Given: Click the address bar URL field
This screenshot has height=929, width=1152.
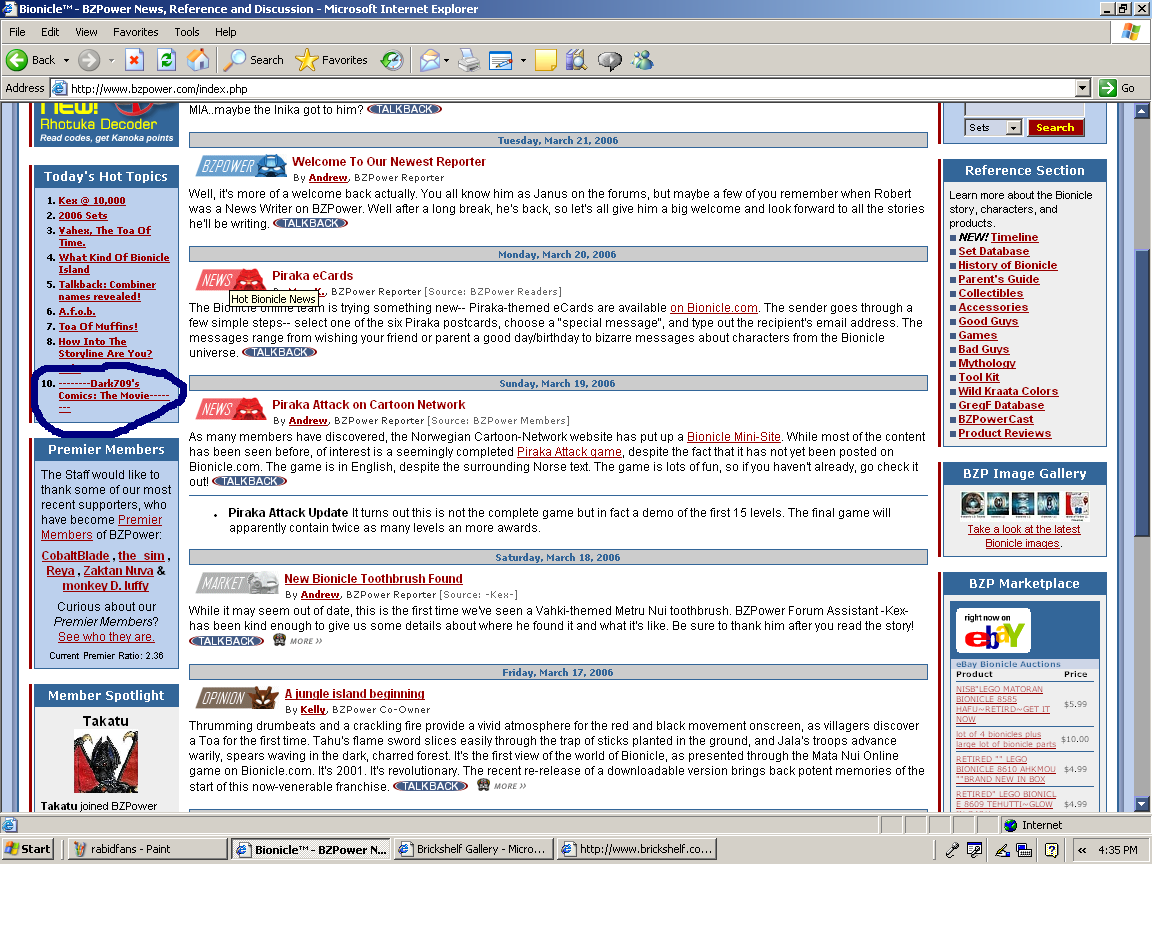Looking at the screenshot, I should point(569,88).
